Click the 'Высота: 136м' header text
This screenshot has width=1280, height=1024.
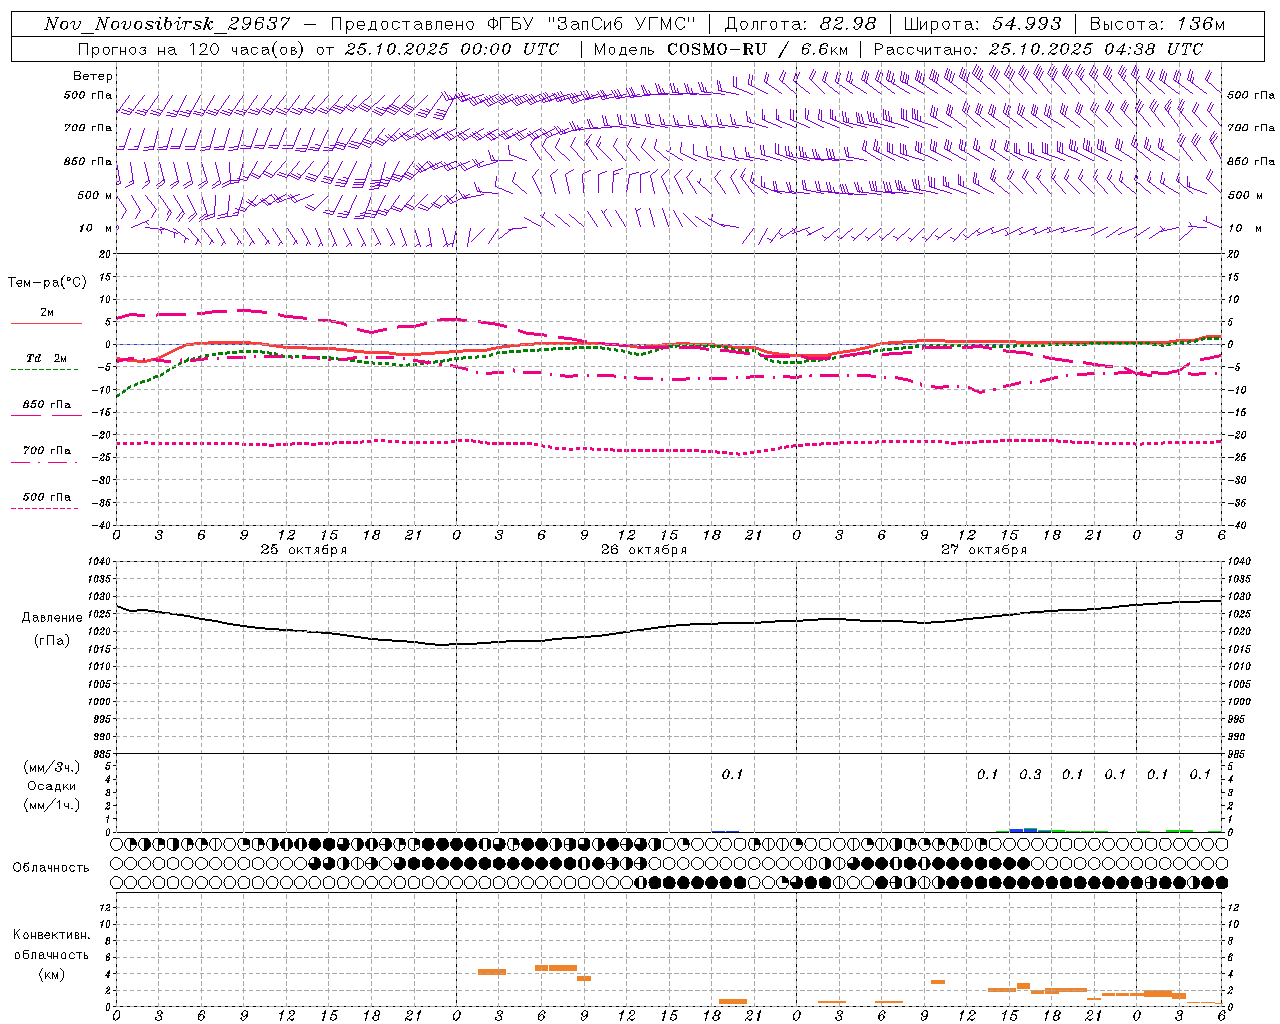pos(1157,24)
